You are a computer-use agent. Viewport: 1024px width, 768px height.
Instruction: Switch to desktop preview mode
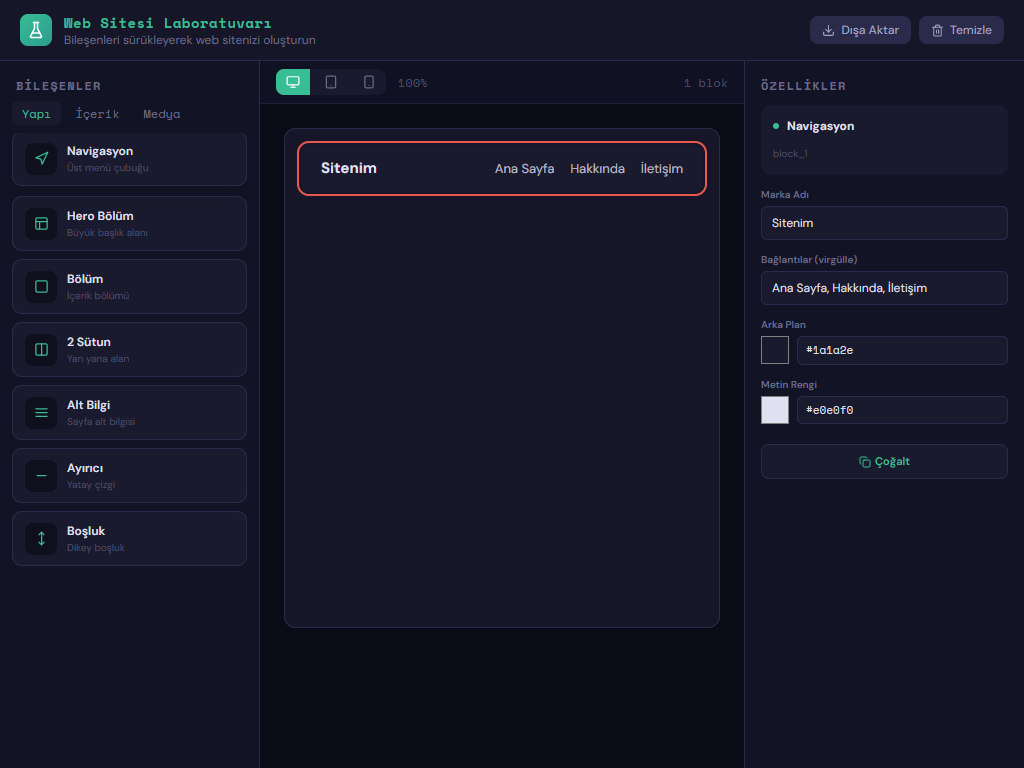(293, 82)
